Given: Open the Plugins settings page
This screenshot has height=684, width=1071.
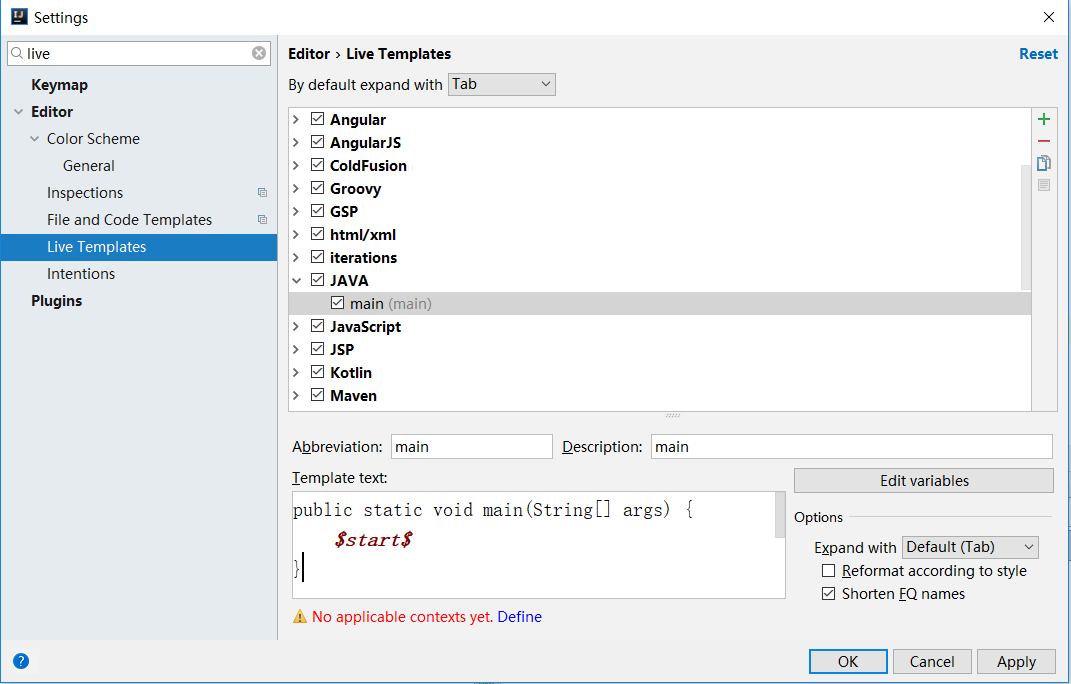Looking at the screenshot, I should point(57,301).
